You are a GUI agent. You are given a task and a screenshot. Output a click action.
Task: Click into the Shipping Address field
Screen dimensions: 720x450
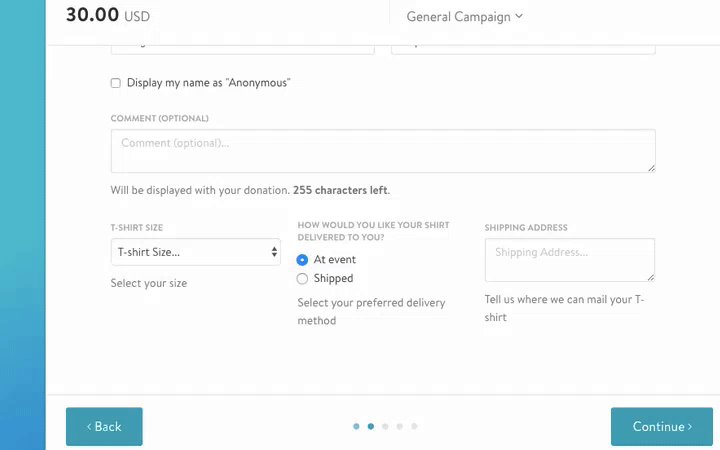(x=568, y=259)
